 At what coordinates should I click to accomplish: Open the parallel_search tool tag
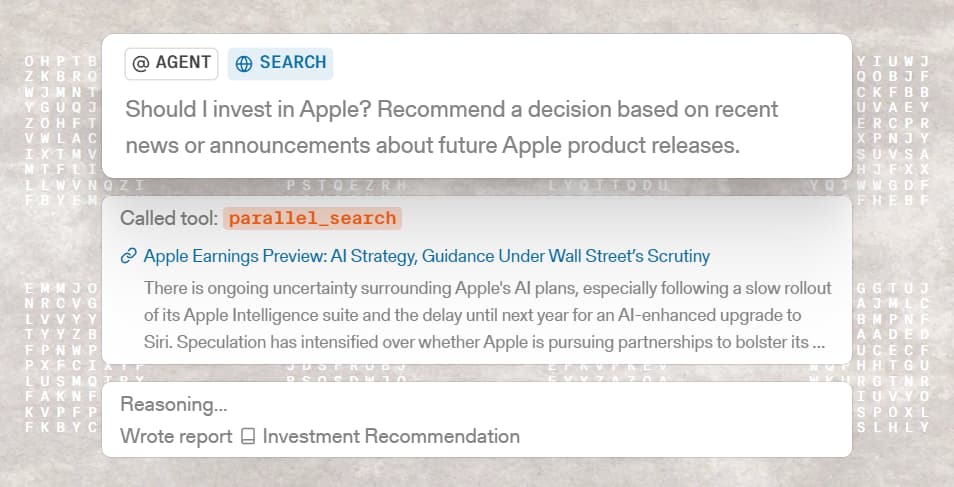click(312, 218)
